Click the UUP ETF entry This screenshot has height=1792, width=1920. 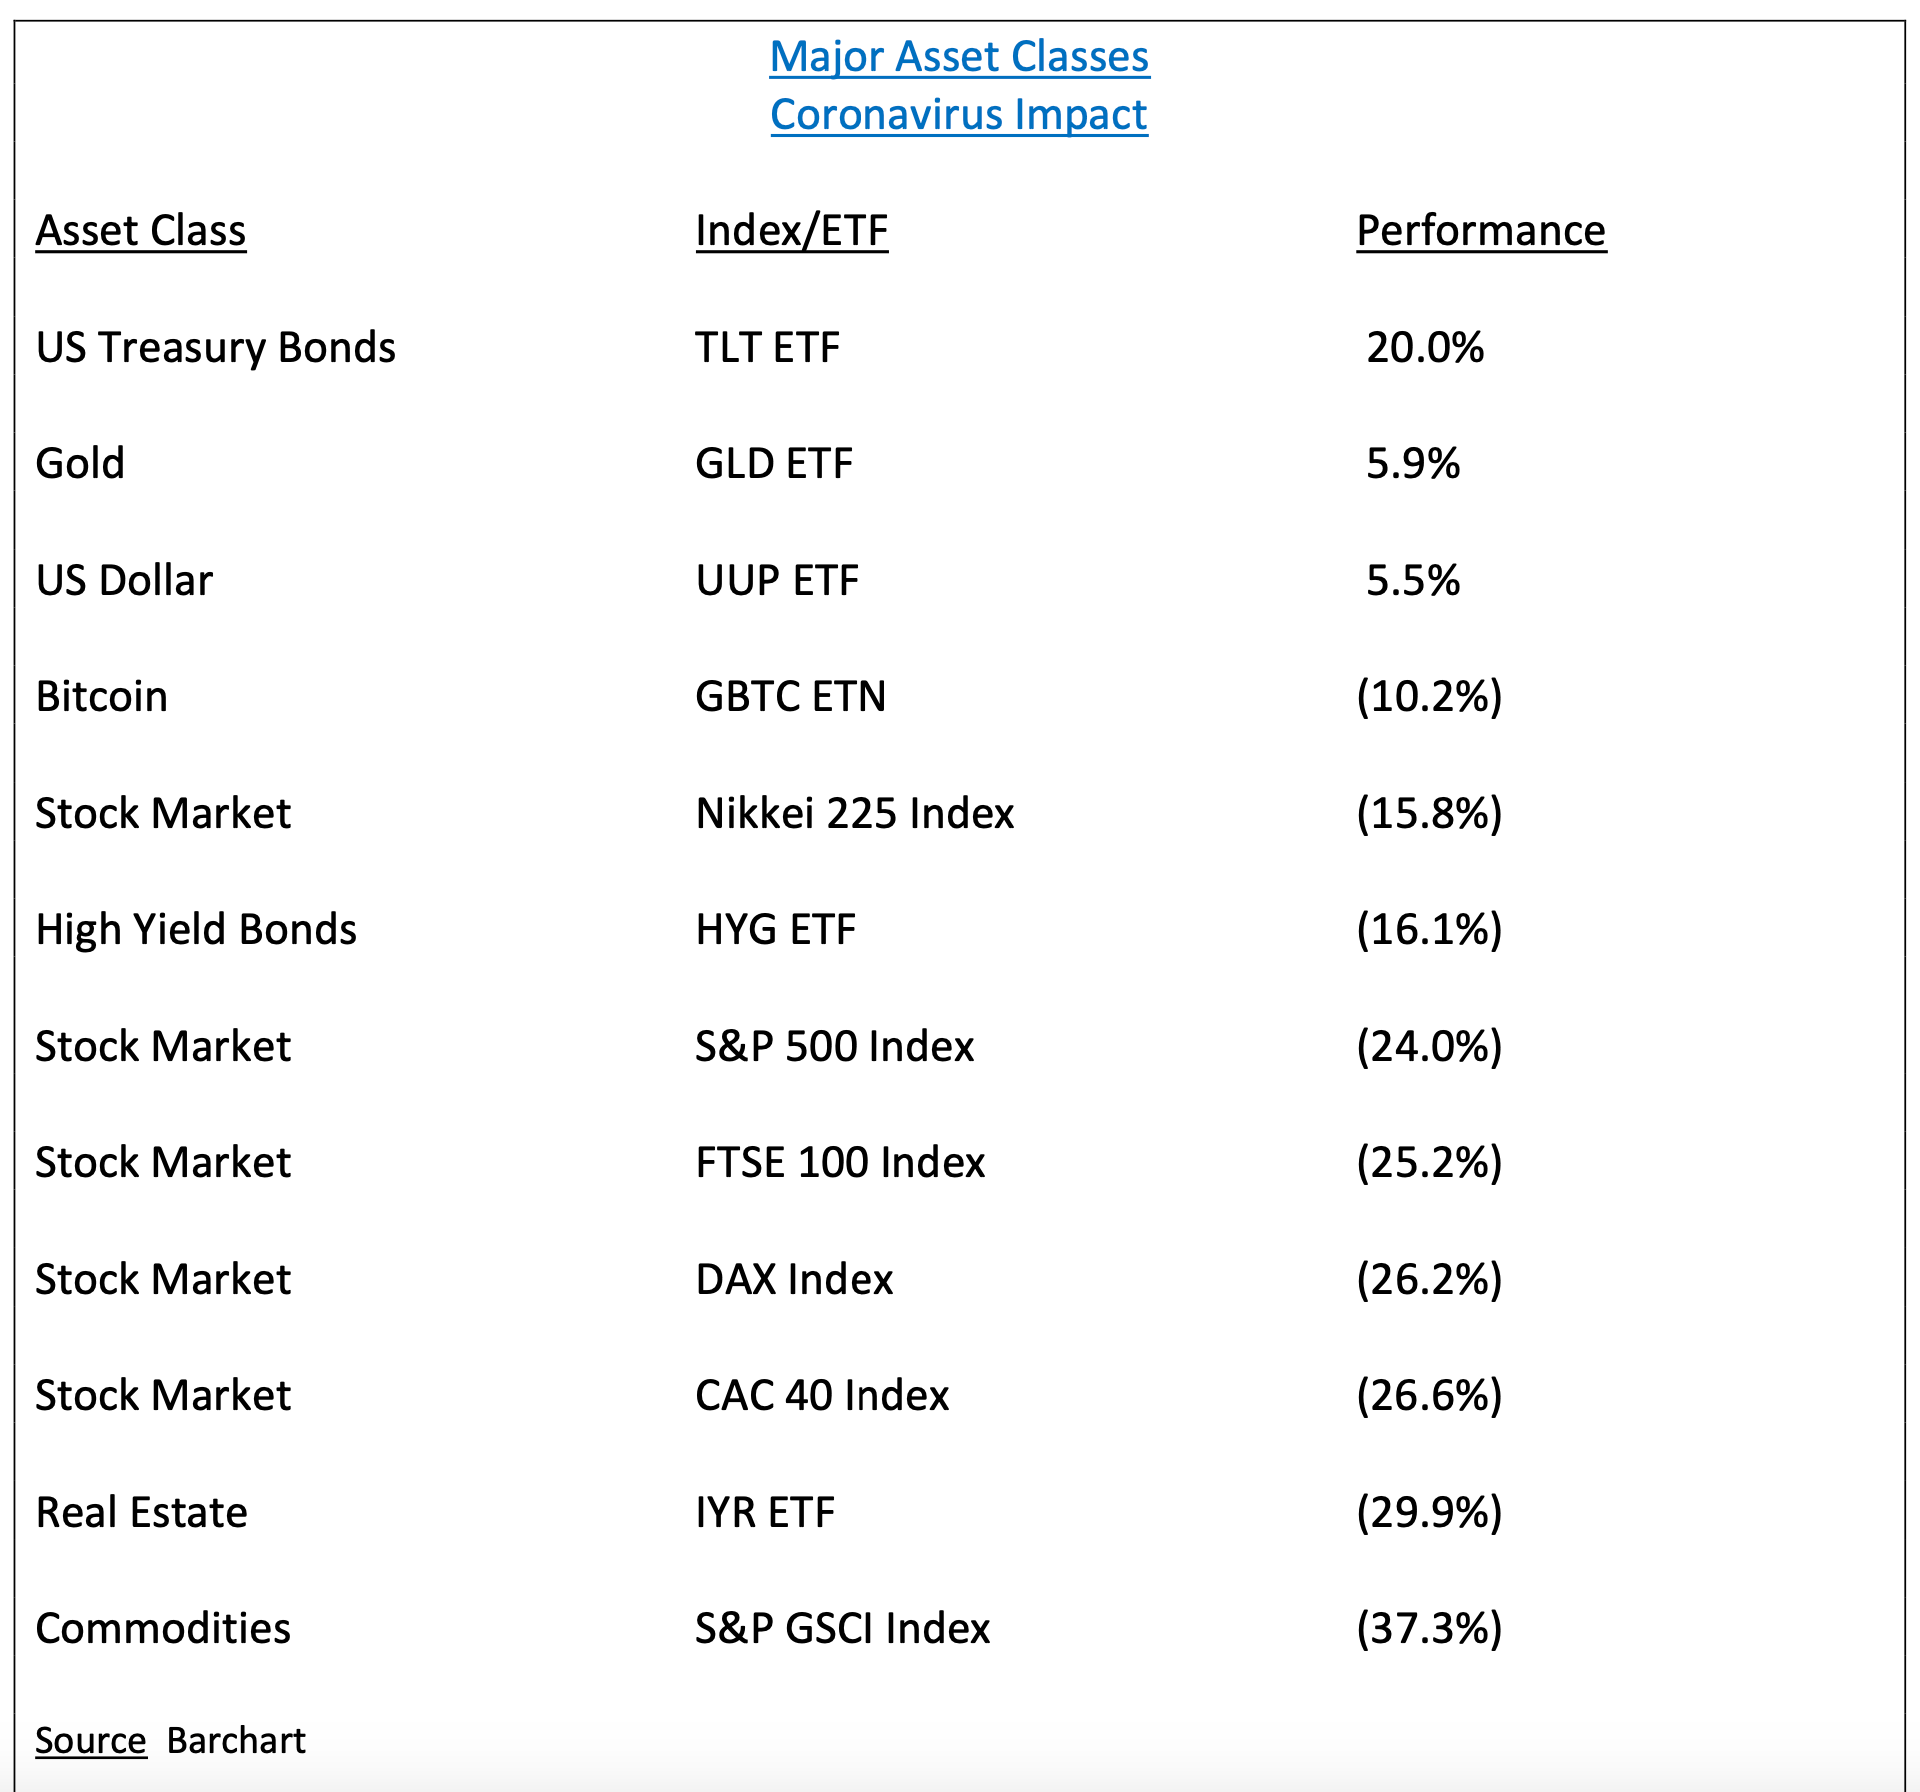pos(777,581)
